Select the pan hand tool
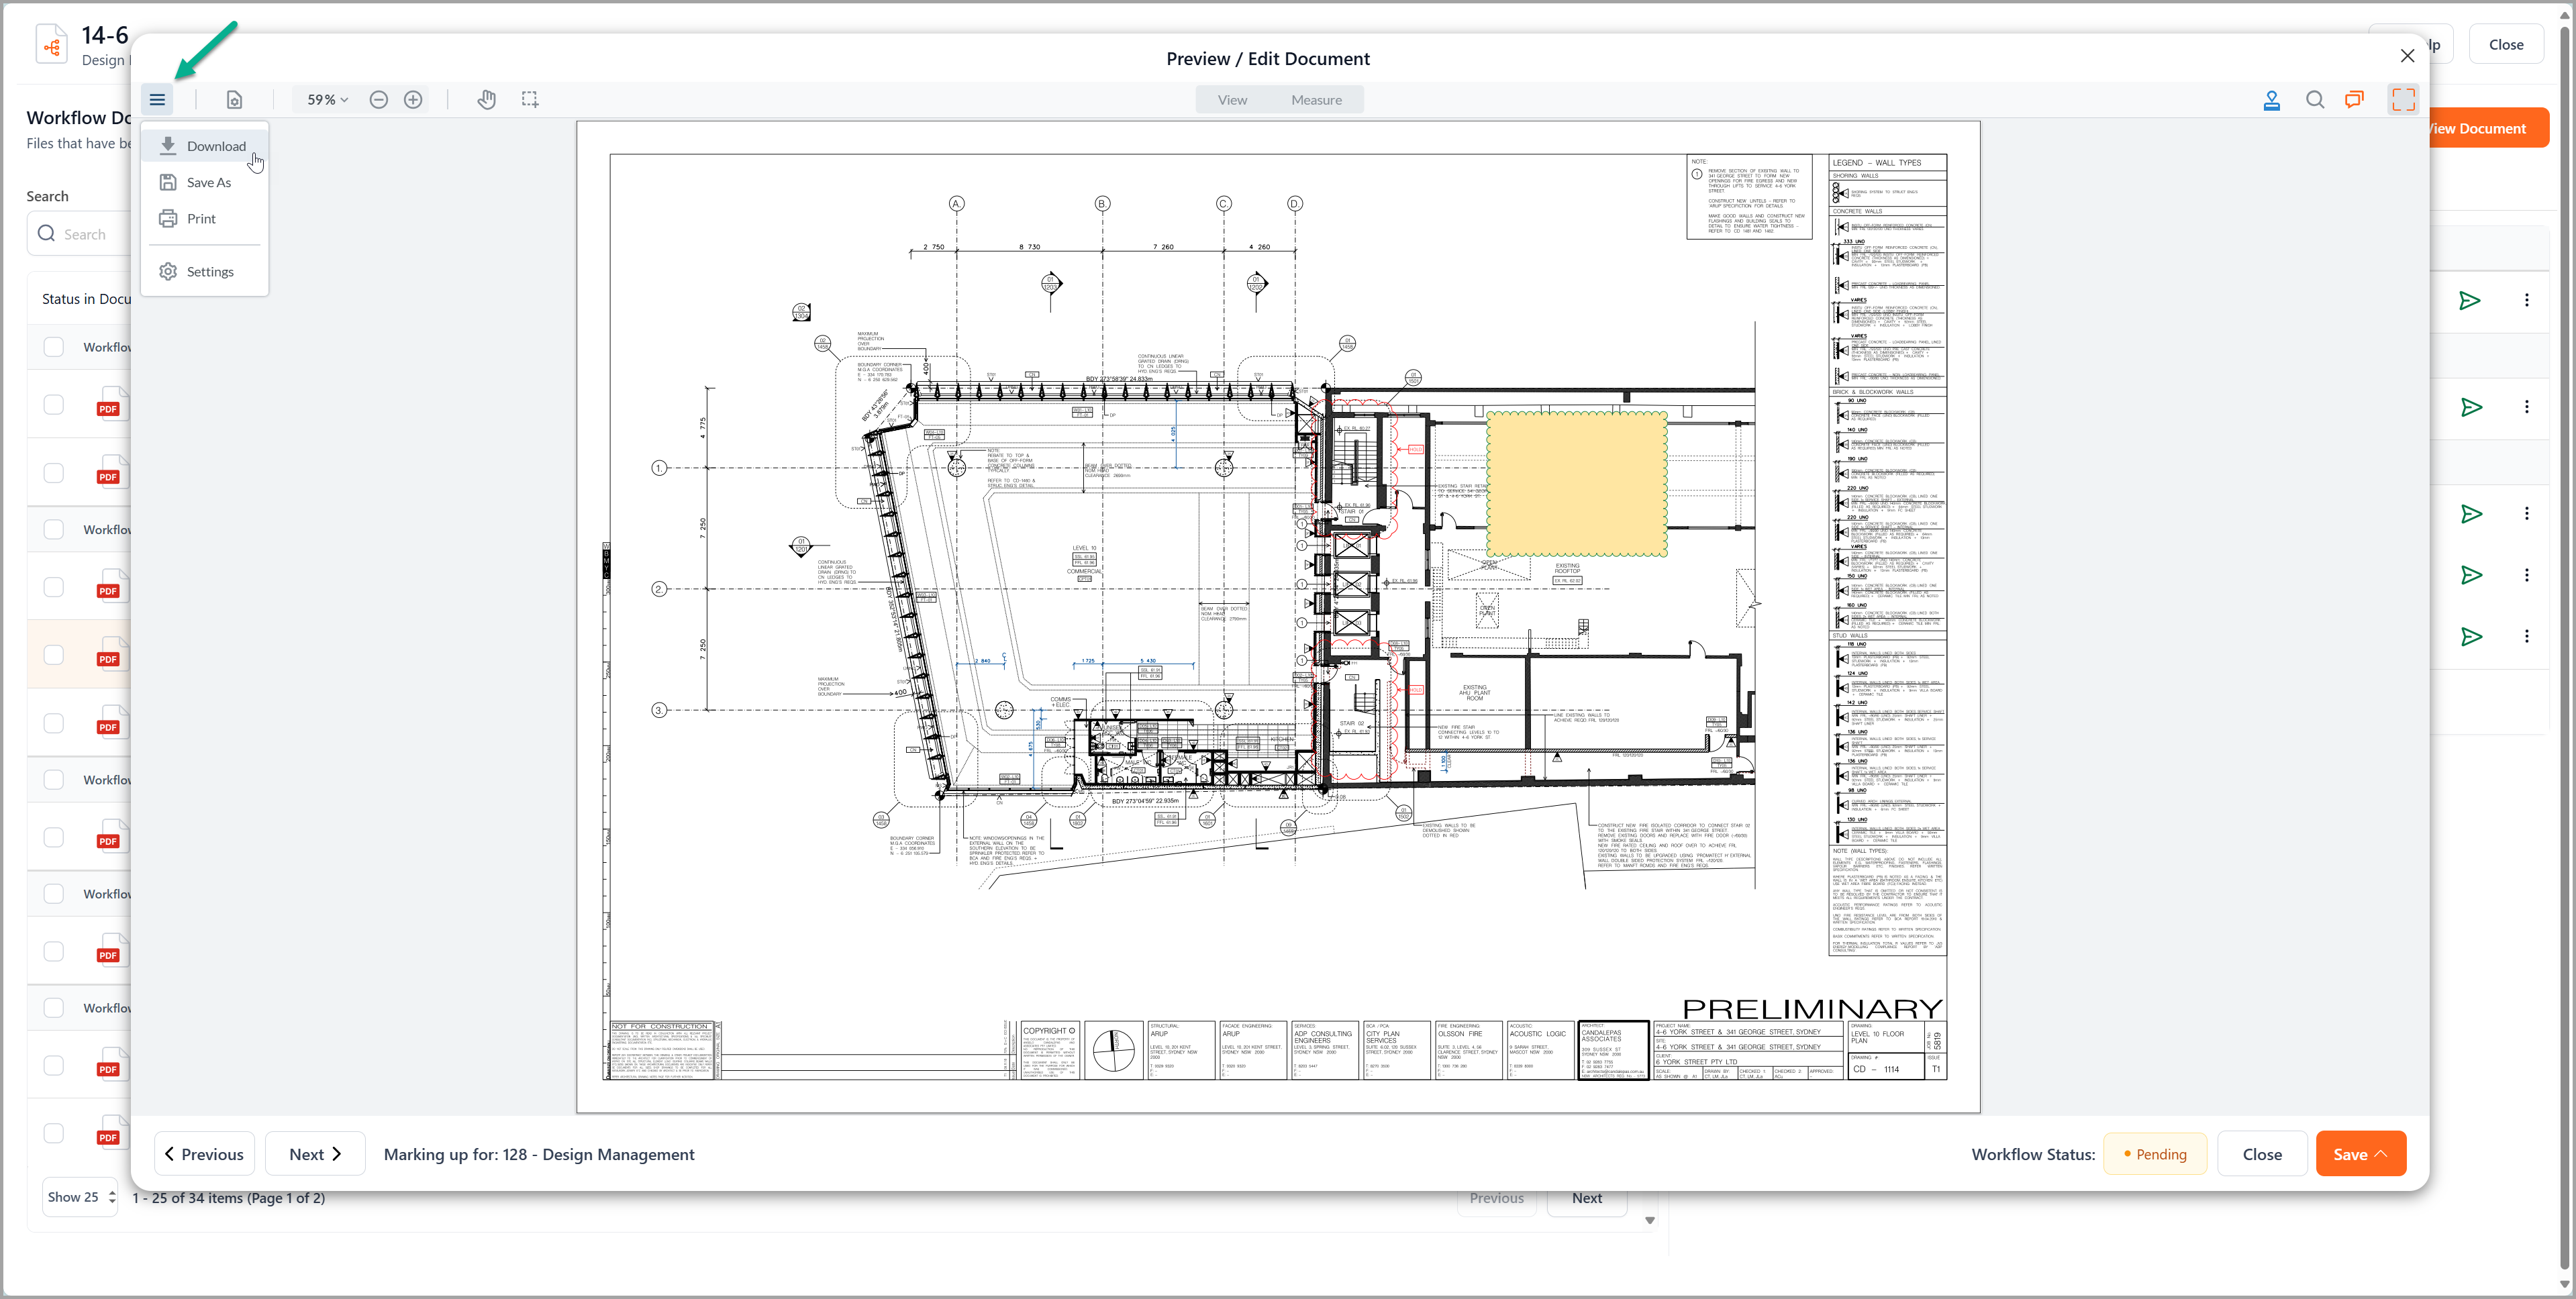The width and height of the screenshot is (2576, 1299). pos(487,100)
